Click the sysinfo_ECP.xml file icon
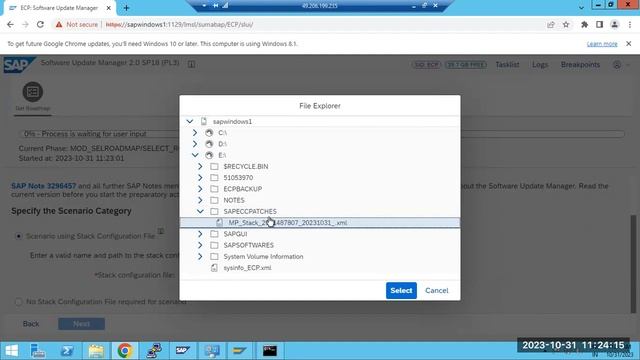Screen dimensions: 640x360 (x=214, y=268)
